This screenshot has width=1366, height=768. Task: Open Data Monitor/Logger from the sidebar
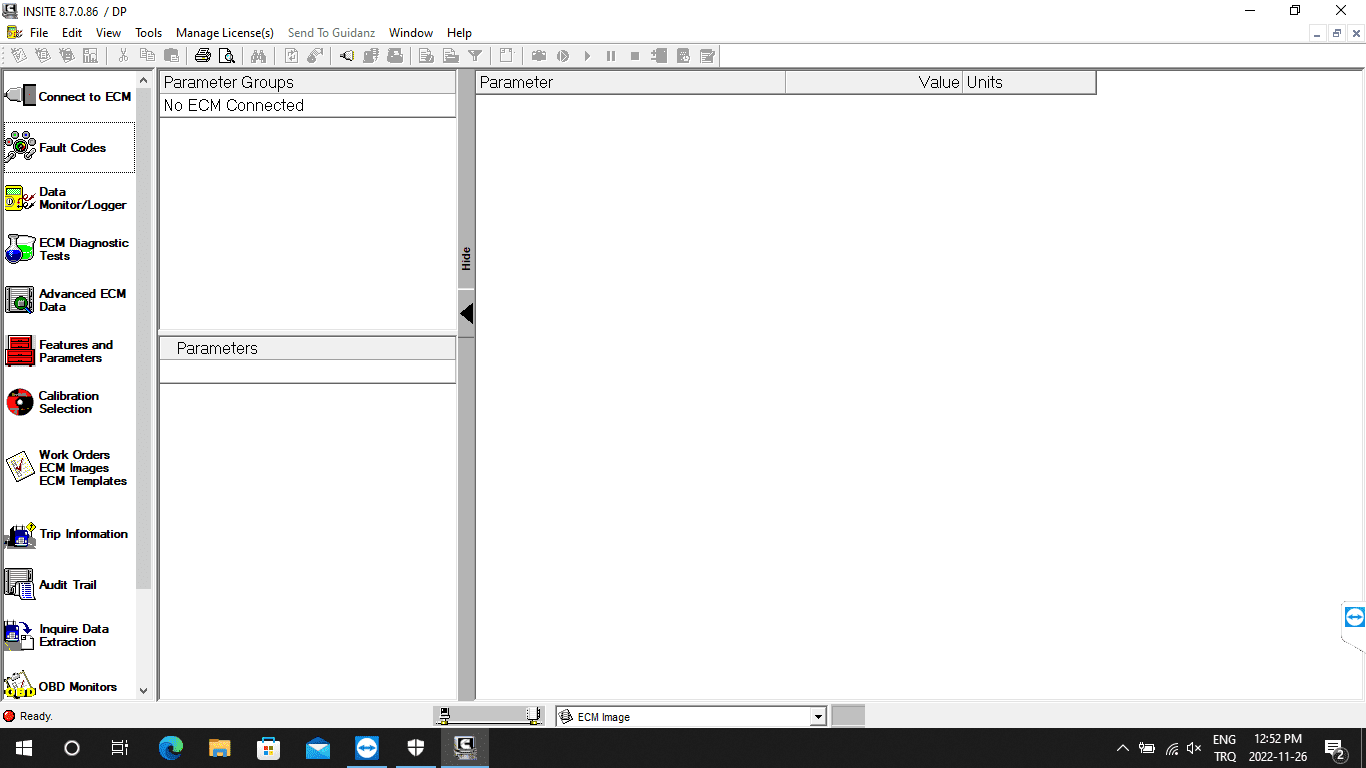tap(68, 199)
